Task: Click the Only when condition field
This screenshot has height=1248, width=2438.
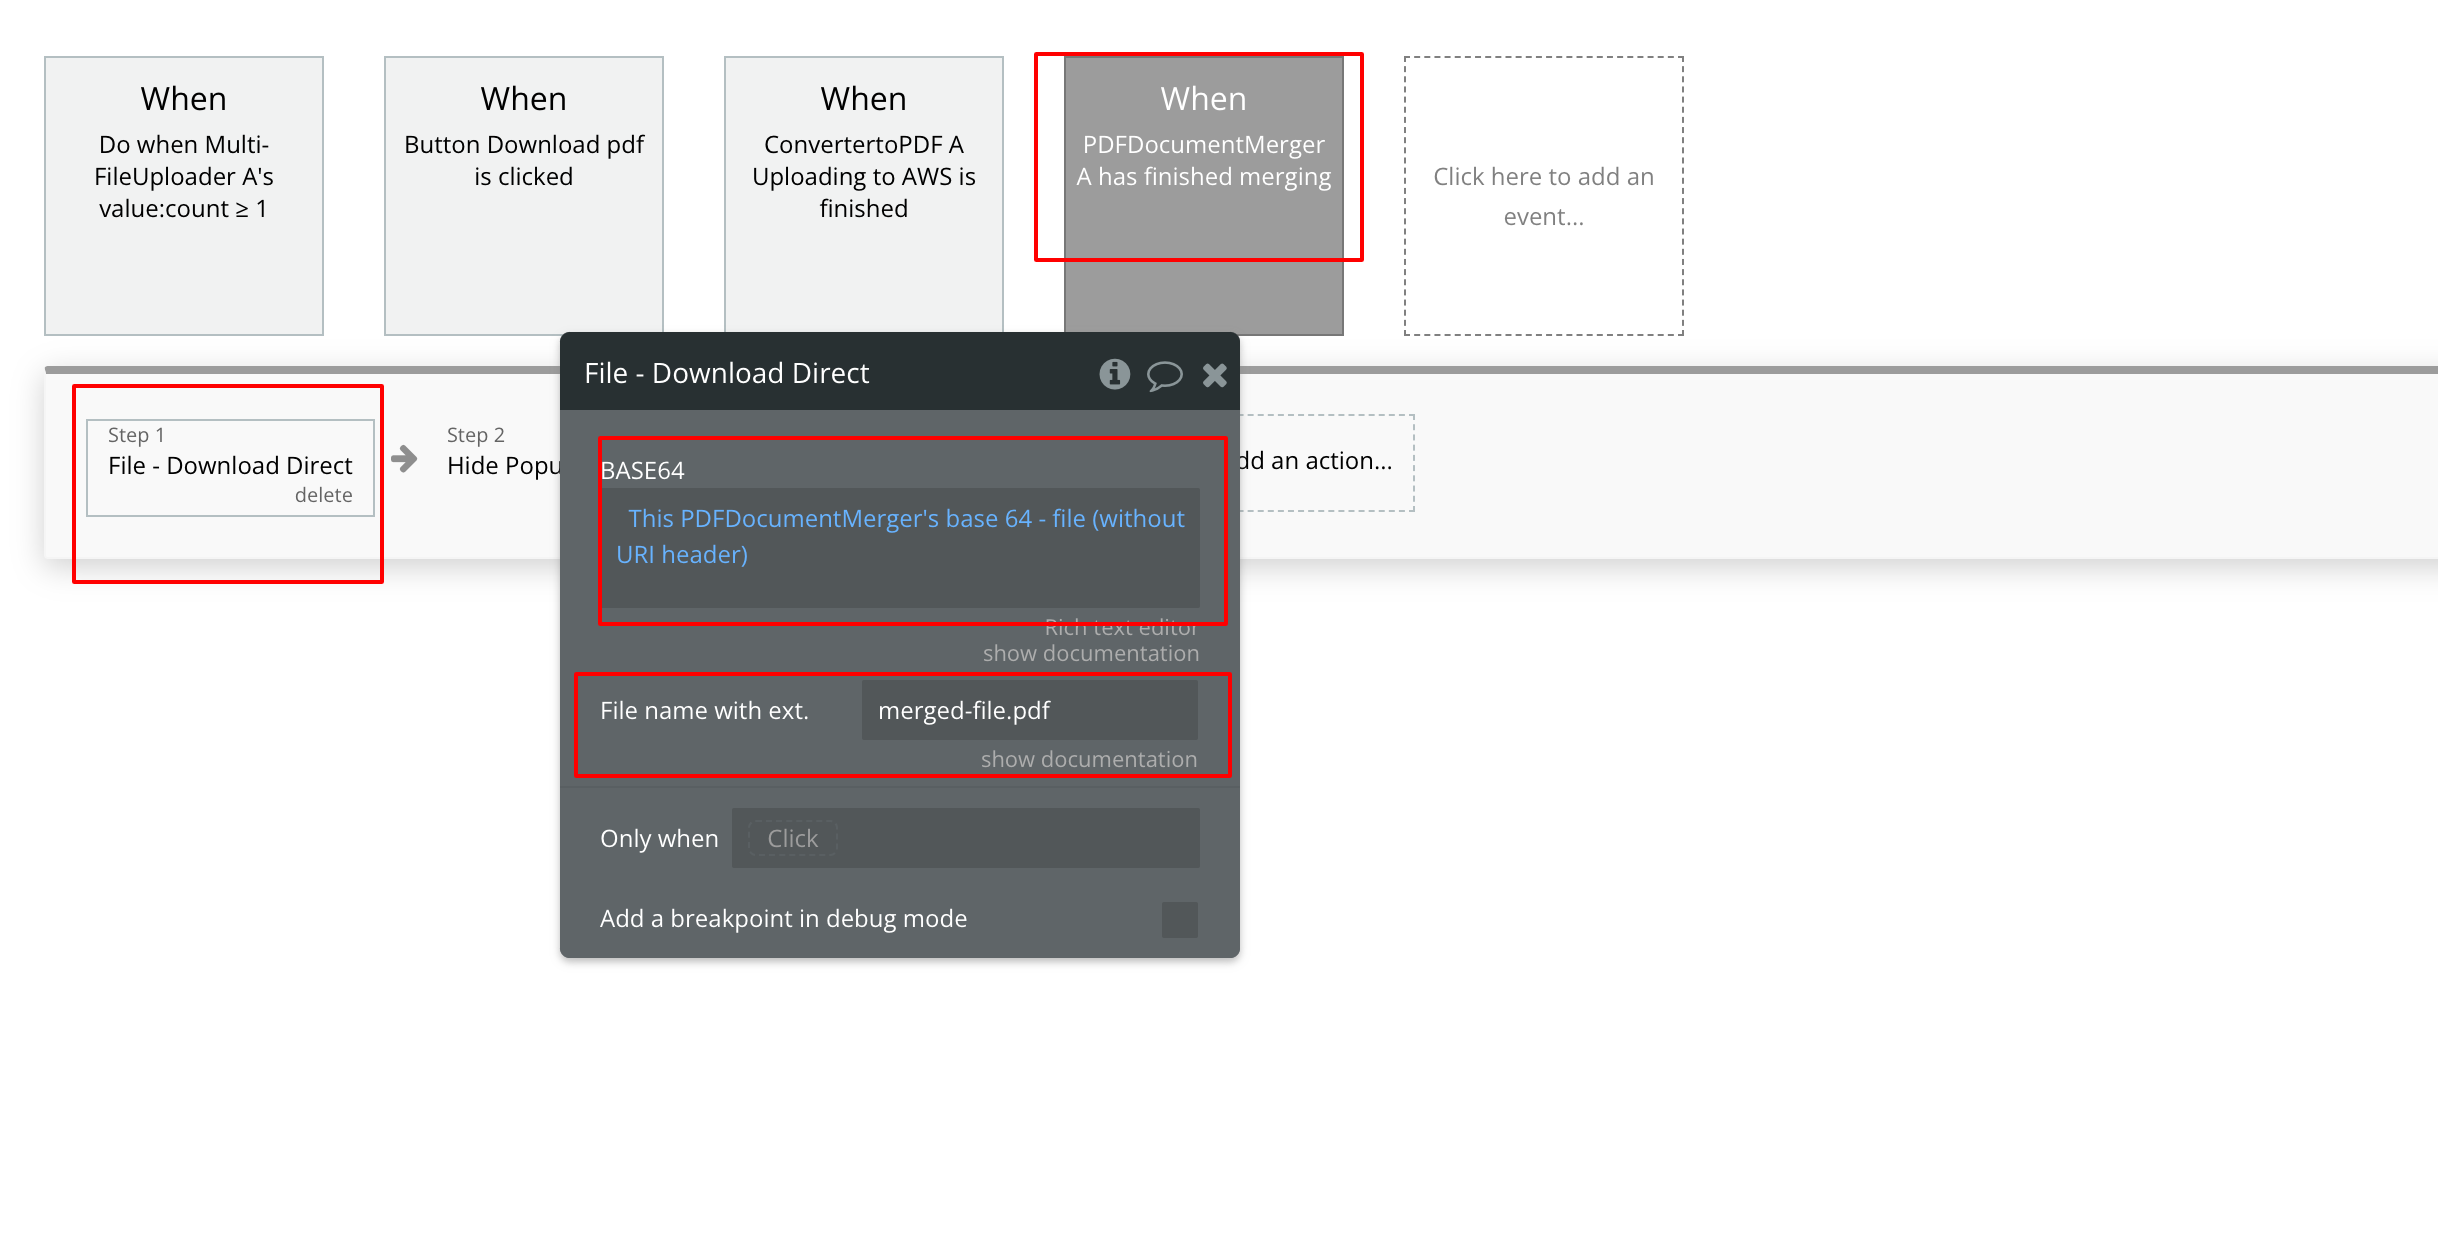Action: [965, 838]
